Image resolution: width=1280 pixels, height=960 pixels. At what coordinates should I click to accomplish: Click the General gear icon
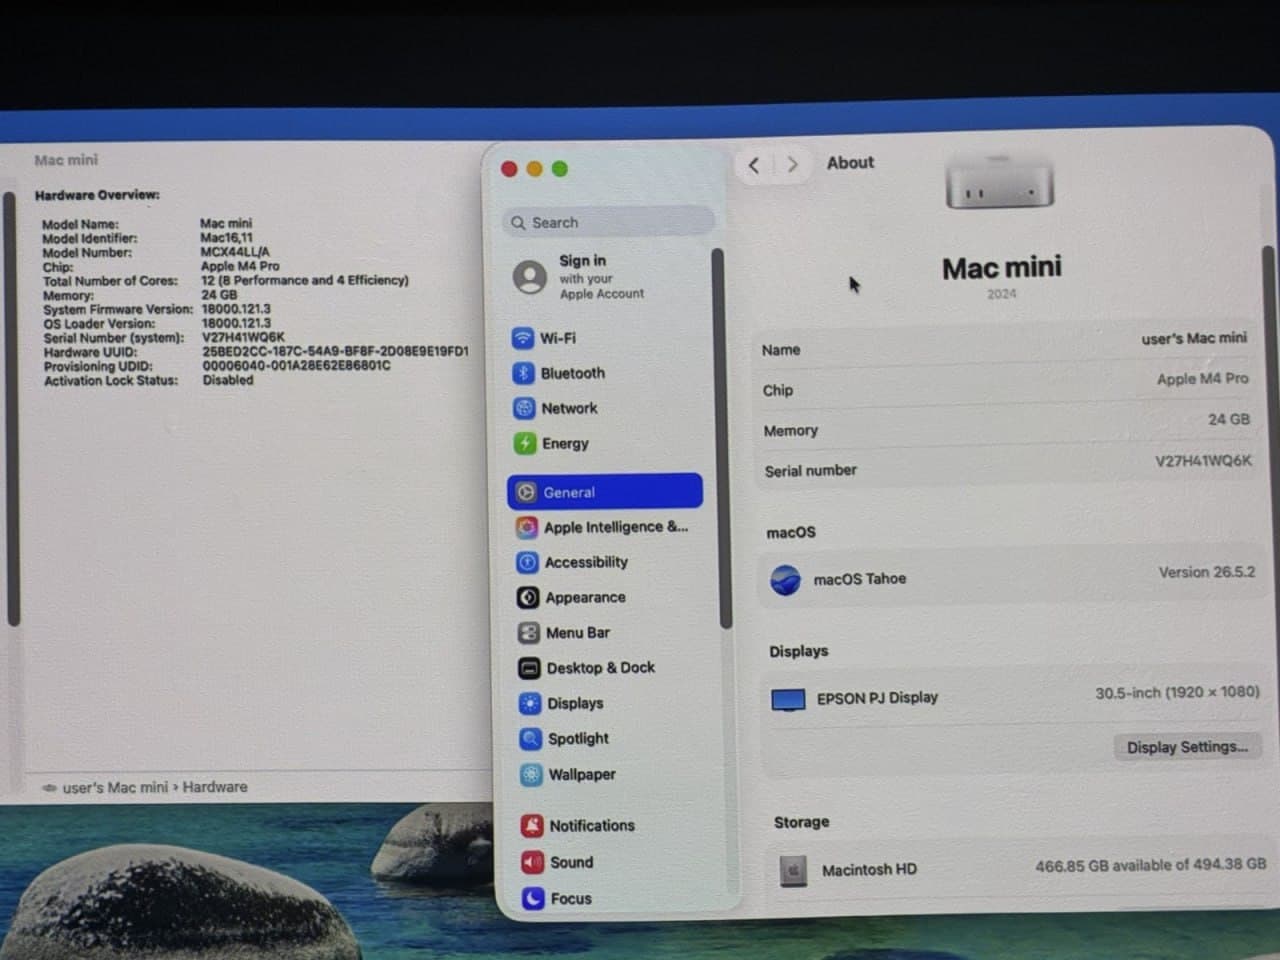(x=527, y=492)
